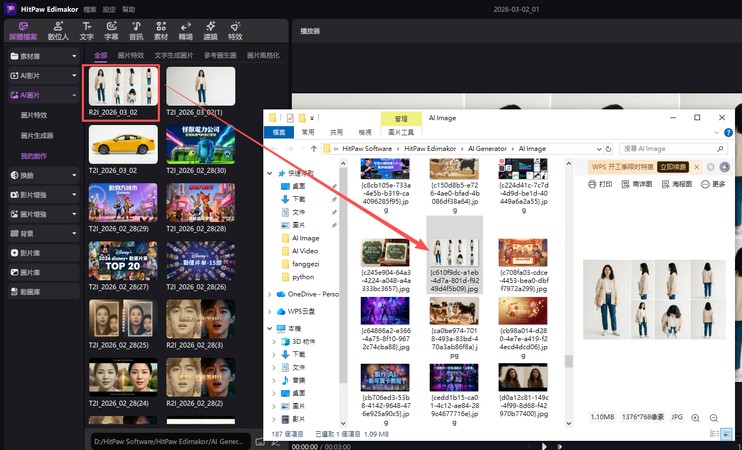Image resolution: width=742 pixels, height=450 pixels.
Task: Open the 設定 settings menu in HitPaw
Action: (109, 9)
